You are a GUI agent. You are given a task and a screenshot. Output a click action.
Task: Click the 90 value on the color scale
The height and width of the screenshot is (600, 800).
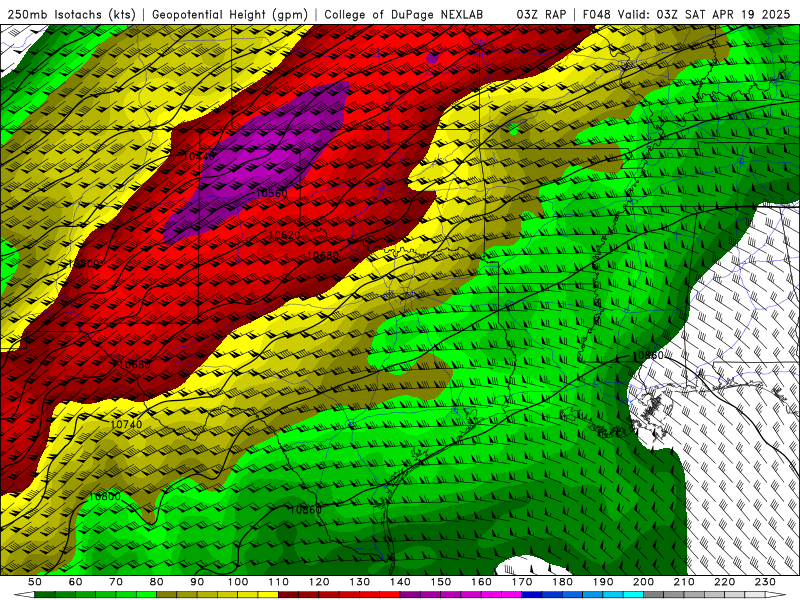[197, 582]
